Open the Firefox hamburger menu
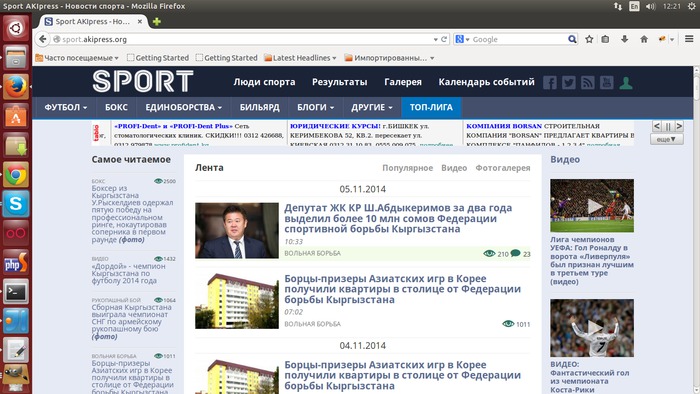Viewport: 700px width, 394px height. [689, 39]
